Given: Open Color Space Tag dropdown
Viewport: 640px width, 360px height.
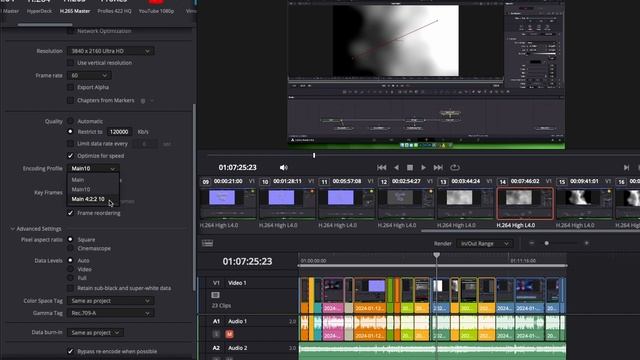Looking at the screenshot, I should point(110,301).
